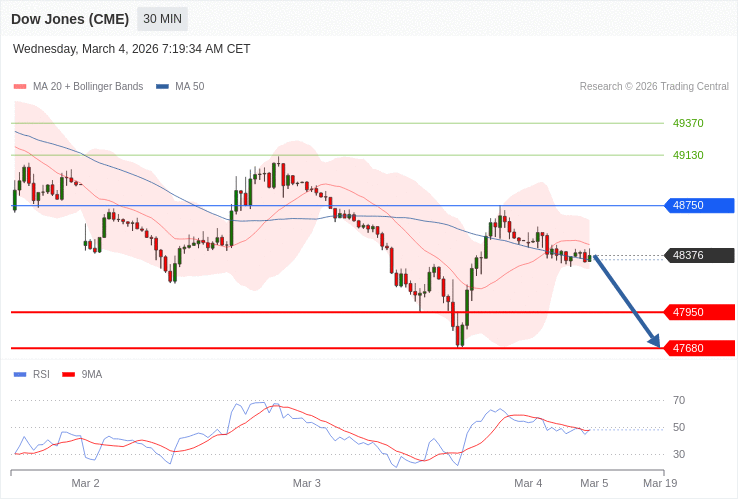Click the red 47950 support price tag

pyautogui.click(x=699, y=312)
